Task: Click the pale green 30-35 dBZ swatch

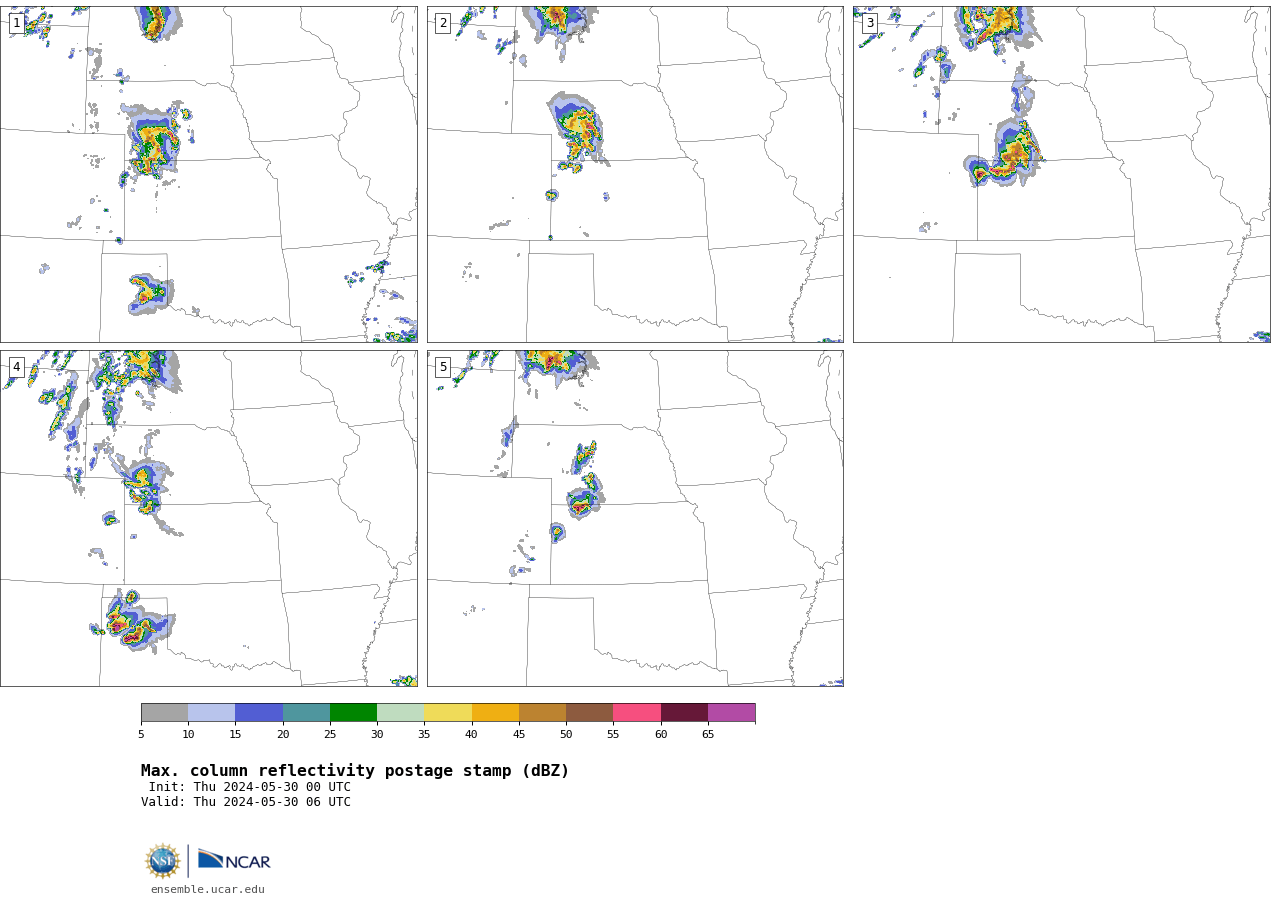Action: (x=400, y=713)
